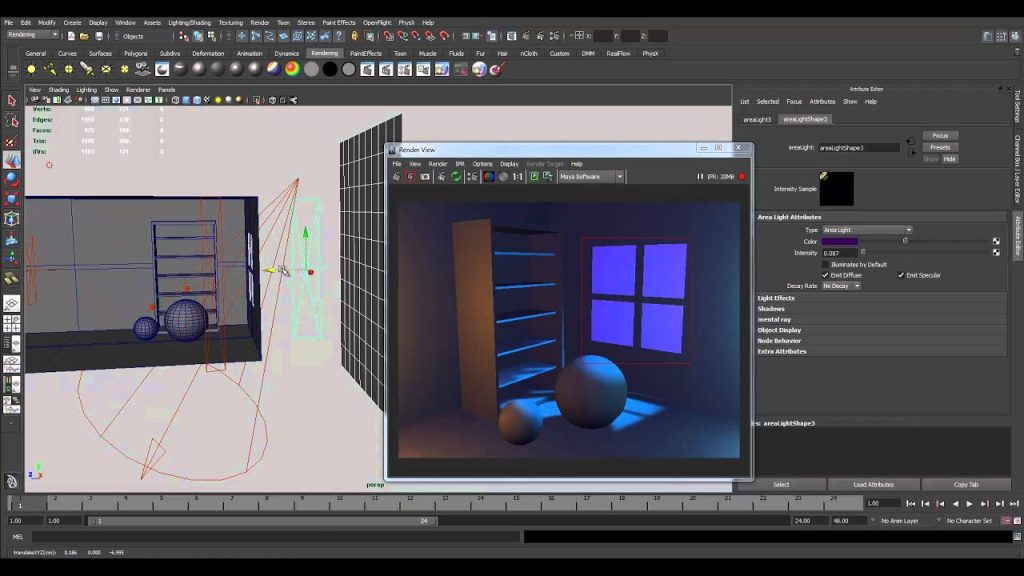Click the Display Alpha Channel icon
Screen dimensions: 1024x576
504,176
